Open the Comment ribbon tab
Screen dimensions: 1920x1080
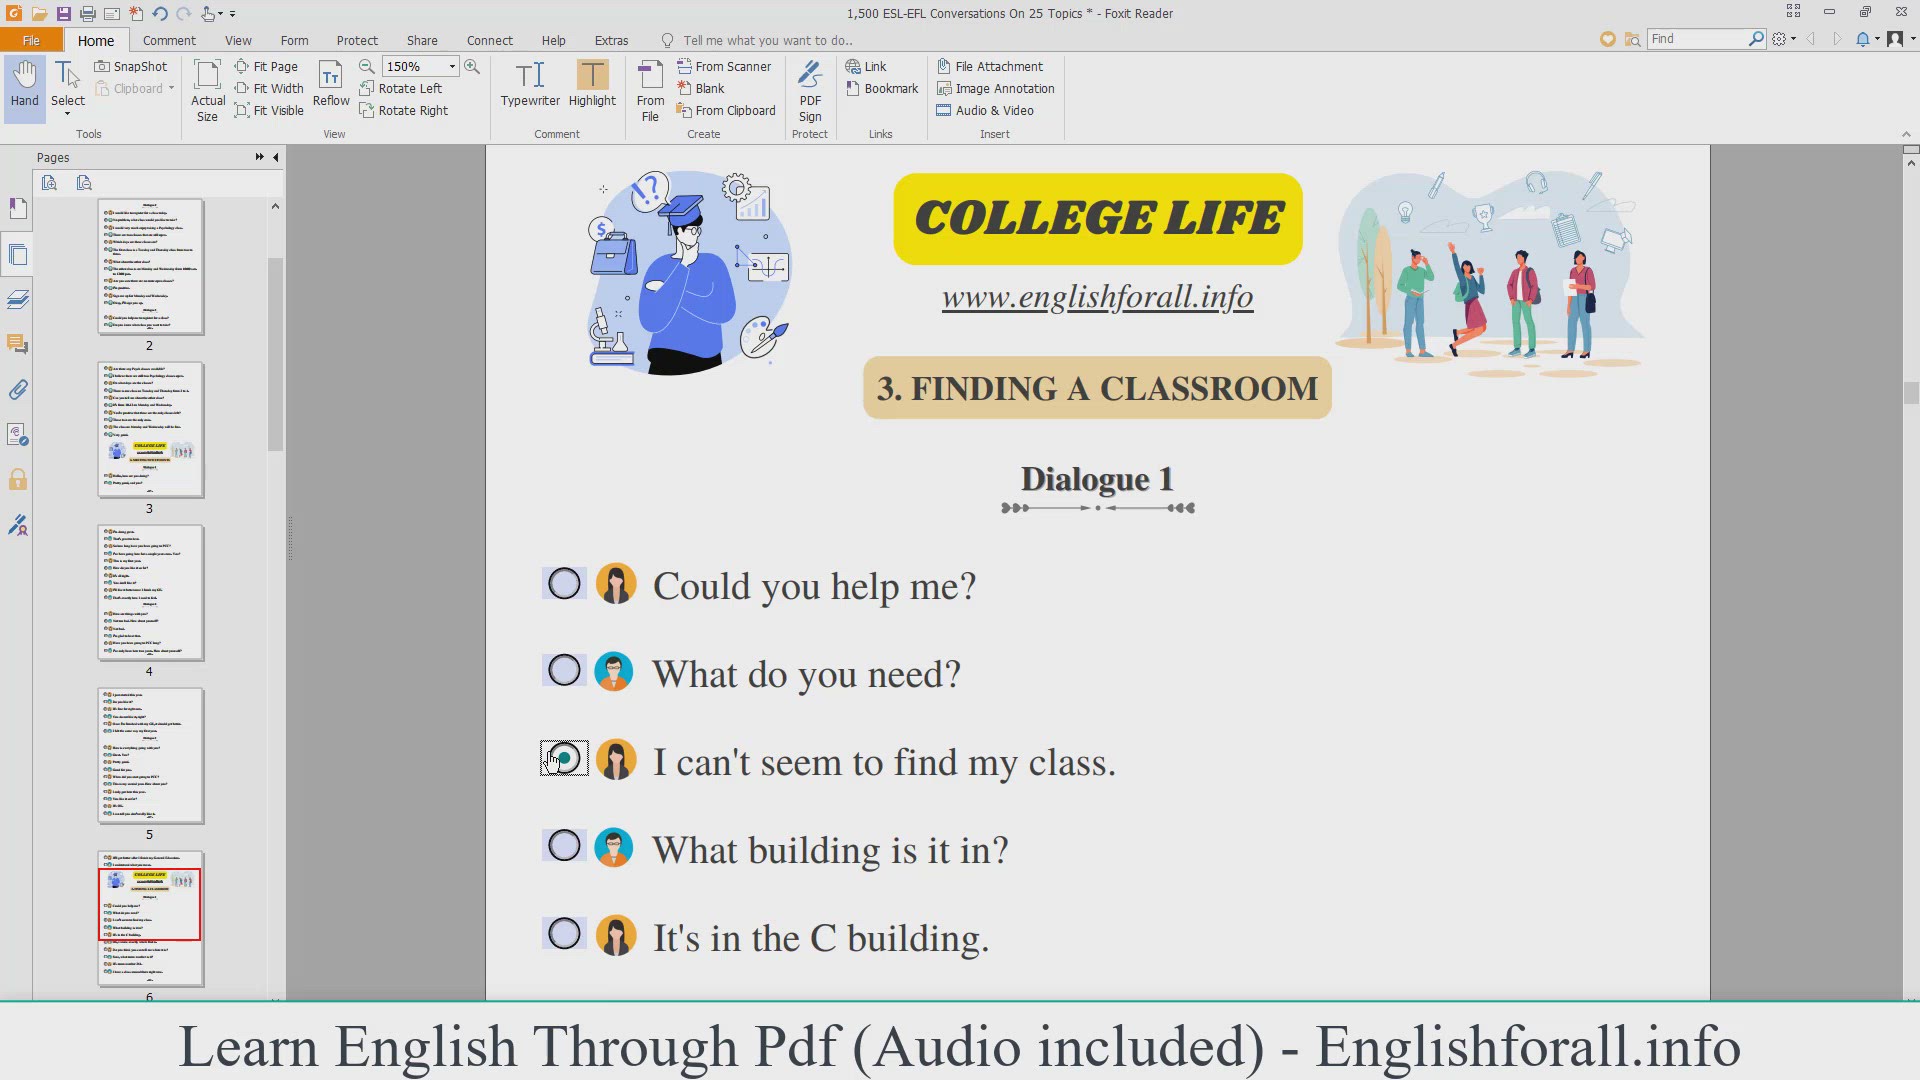point(169,40)
